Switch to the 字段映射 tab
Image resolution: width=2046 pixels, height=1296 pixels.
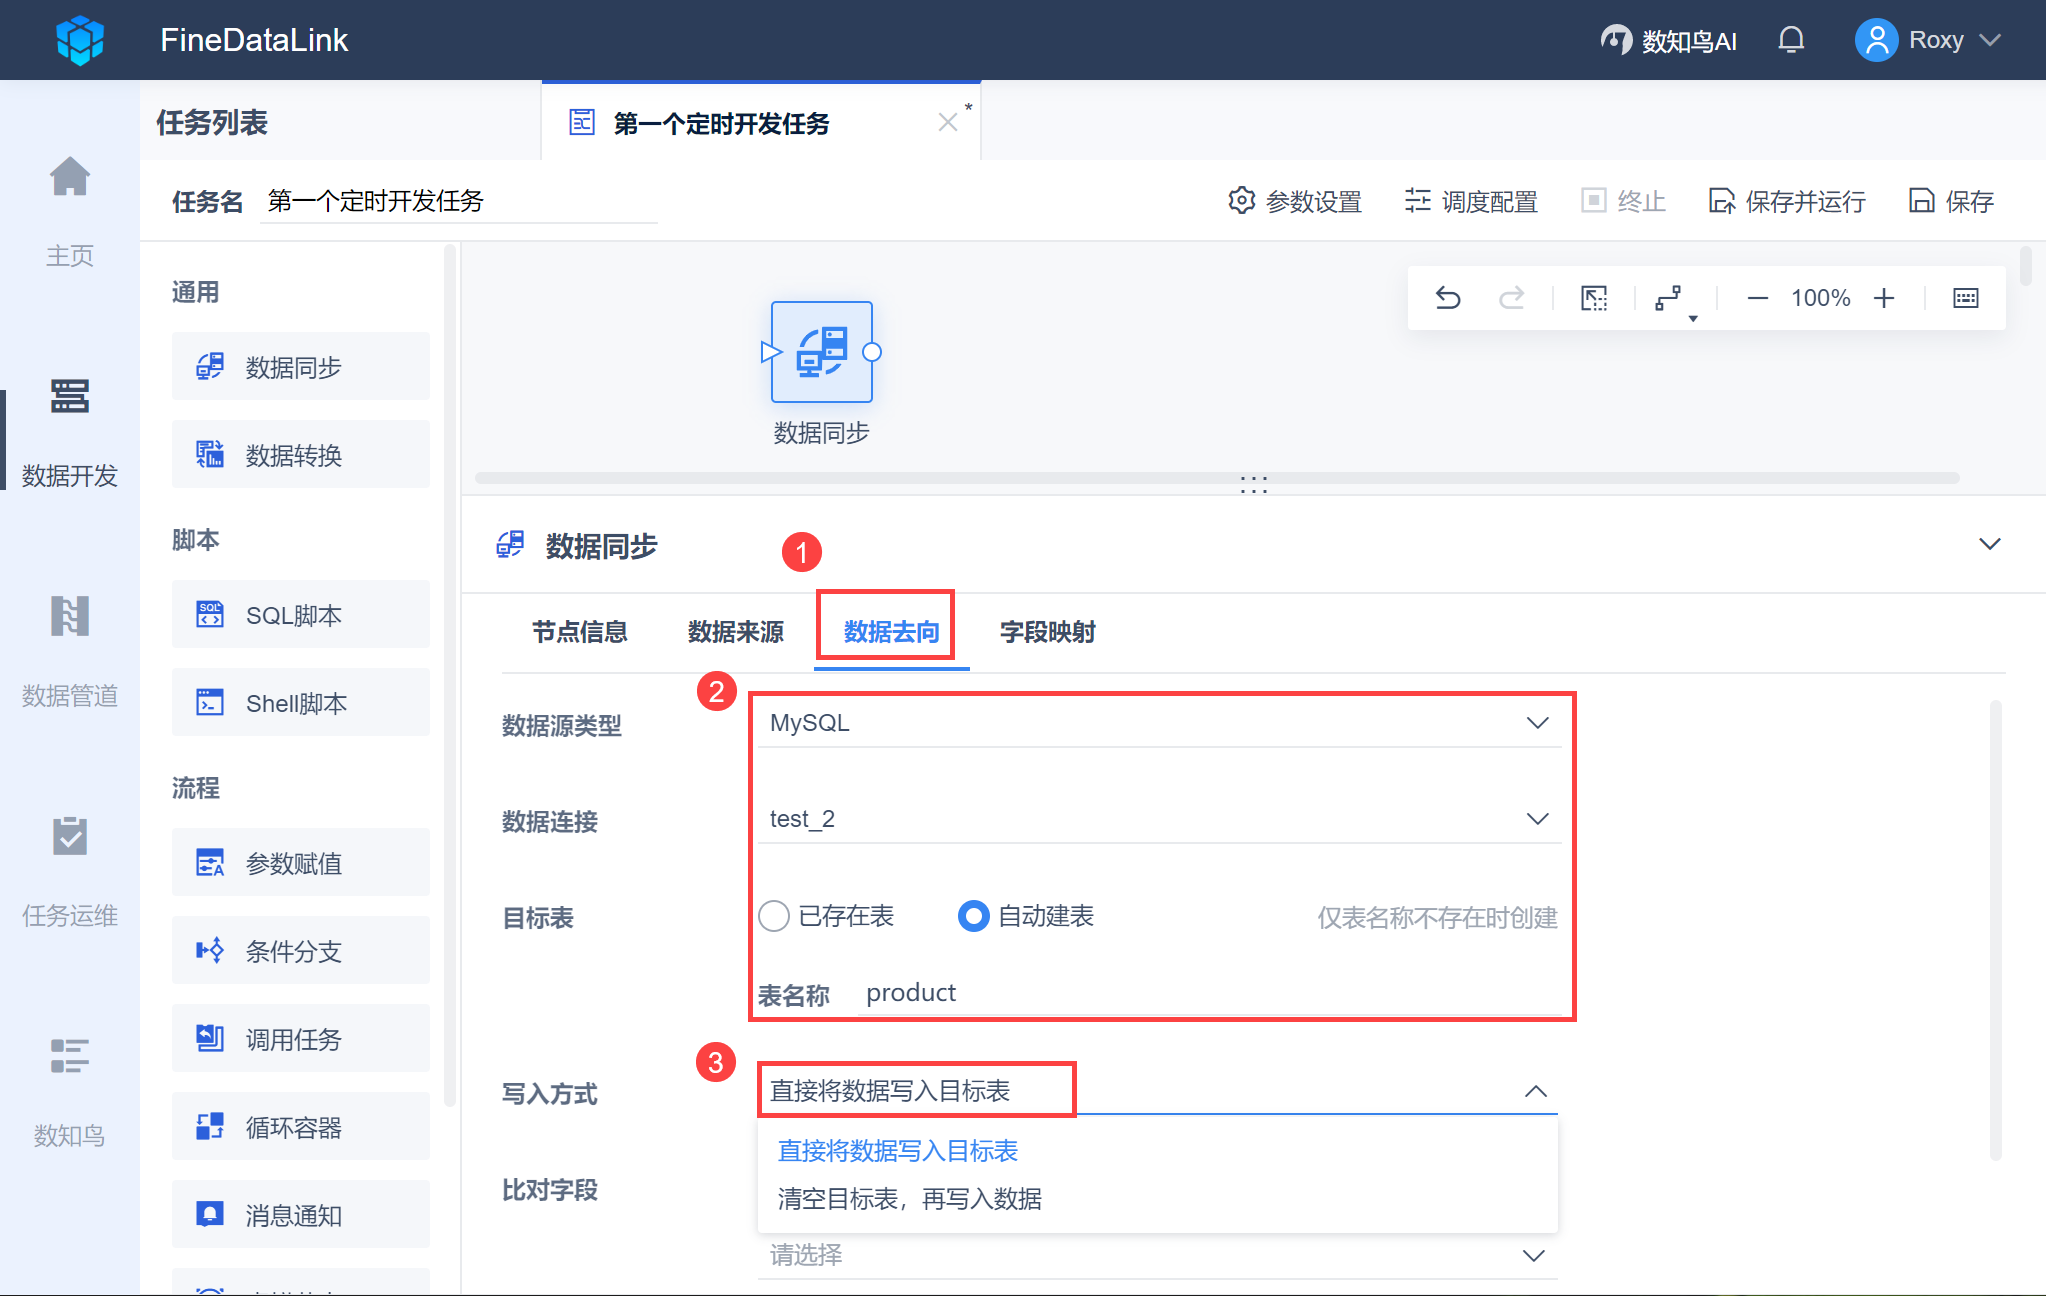(1047, 632)
